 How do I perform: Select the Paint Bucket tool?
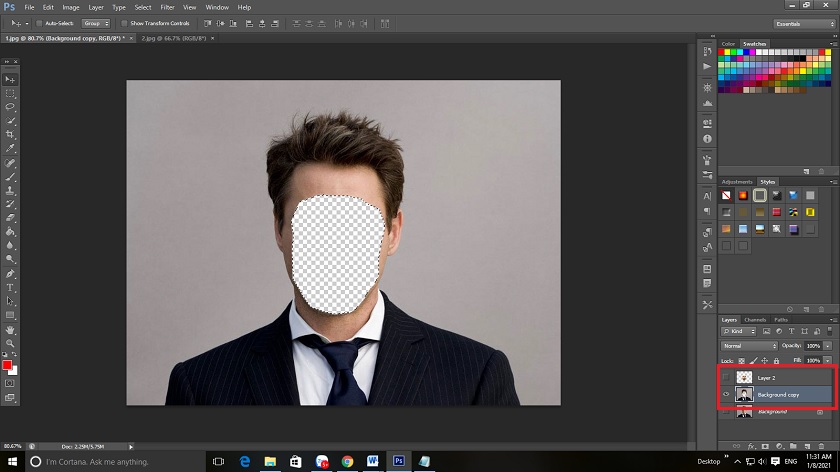tap(10, 232)
